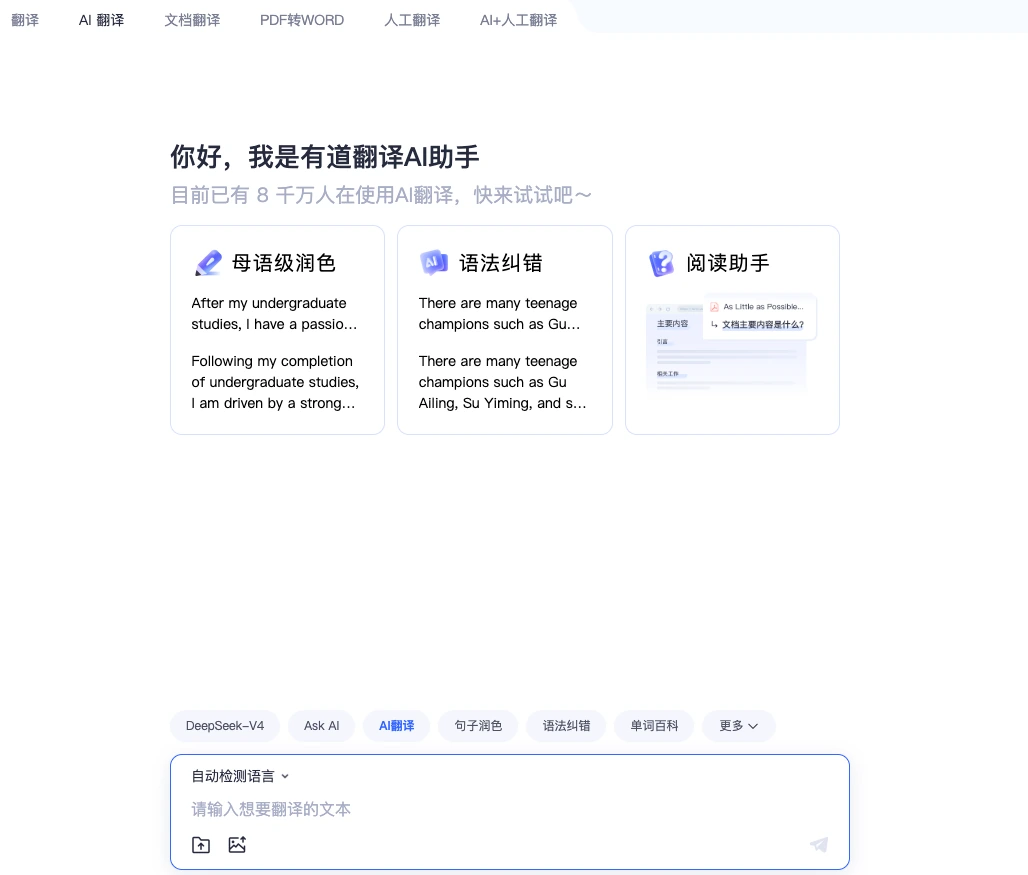Image resolution: width=1028 pixels, height=875 pixels.
Task: Click the paper plane send icon
Action: click(819, 844)
